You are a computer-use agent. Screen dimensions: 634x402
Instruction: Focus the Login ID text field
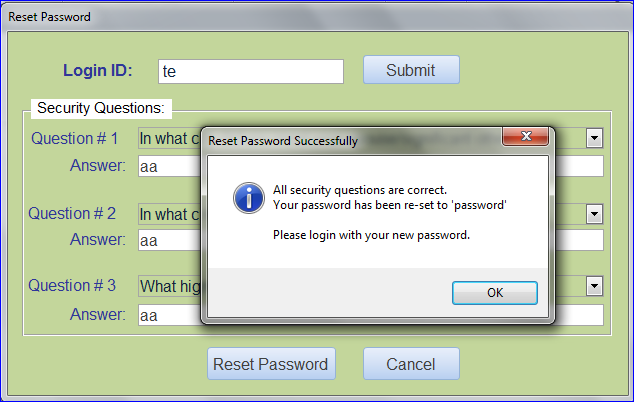point(251,72)
